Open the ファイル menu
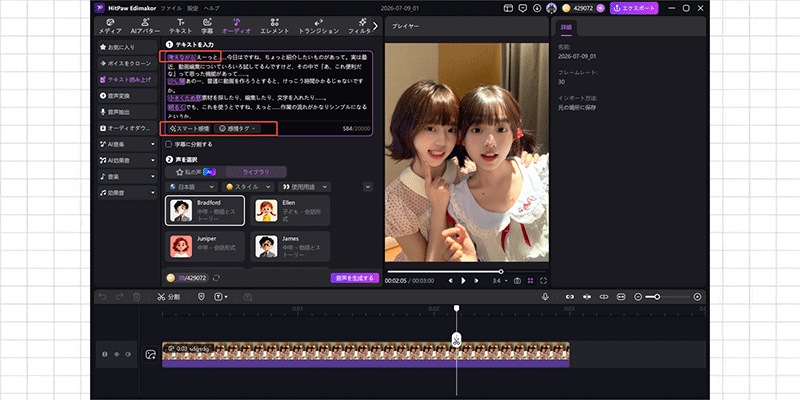Image resolution: width=800 pixels, height=400 pixels. [x=171, y=8]
